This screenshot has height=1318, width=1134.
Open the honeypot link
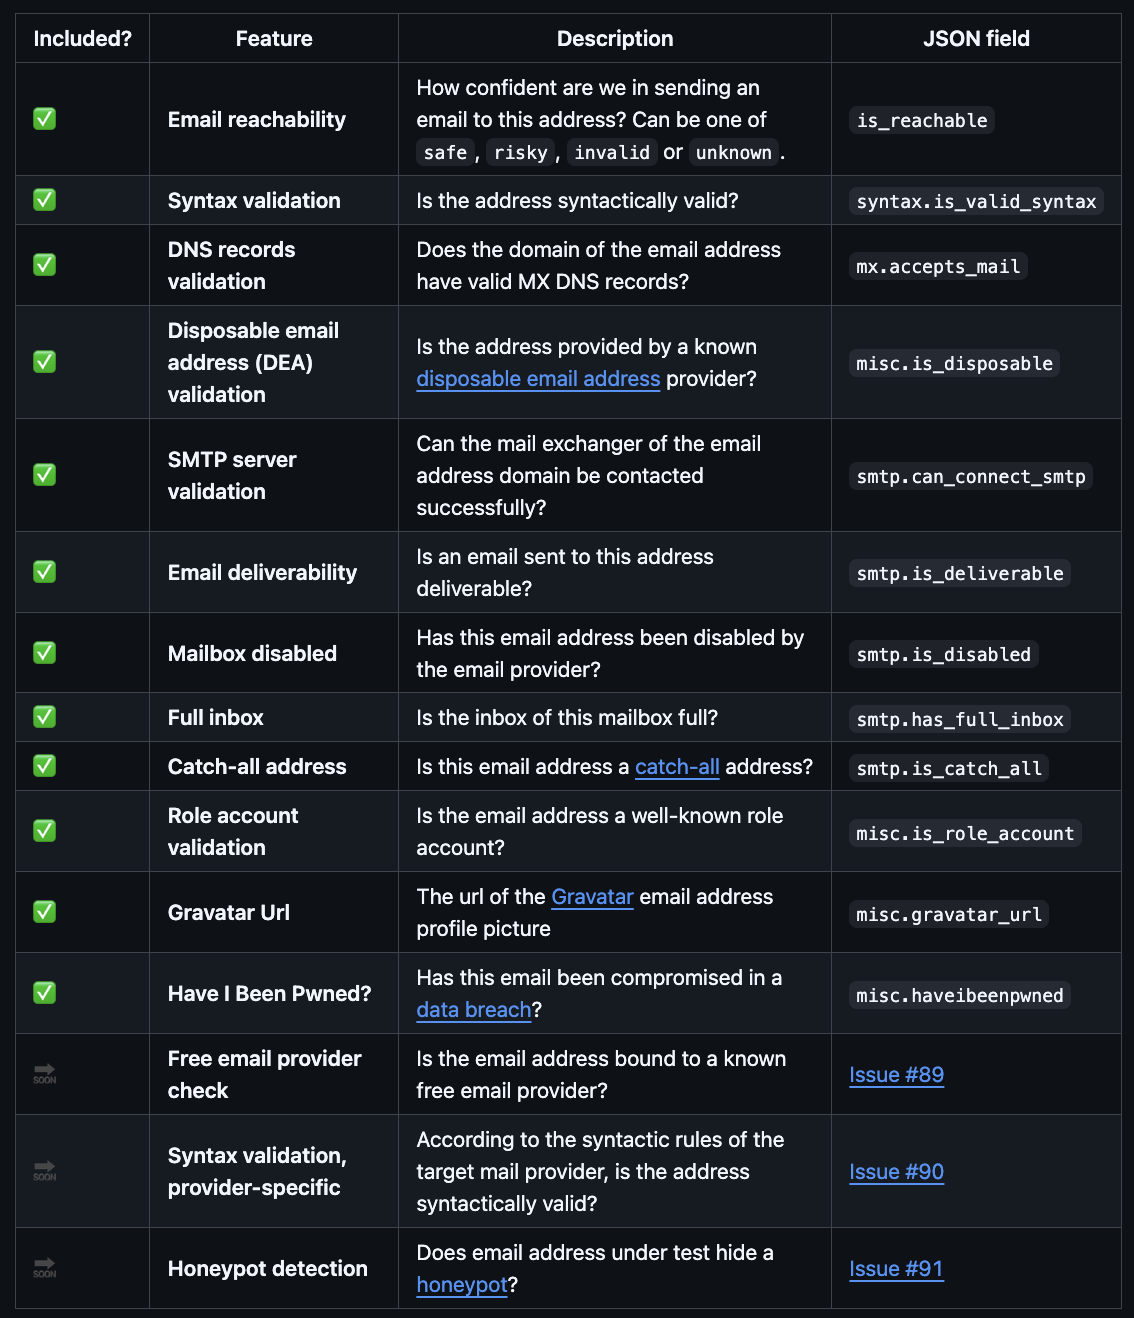click(x=462, y=1285)
